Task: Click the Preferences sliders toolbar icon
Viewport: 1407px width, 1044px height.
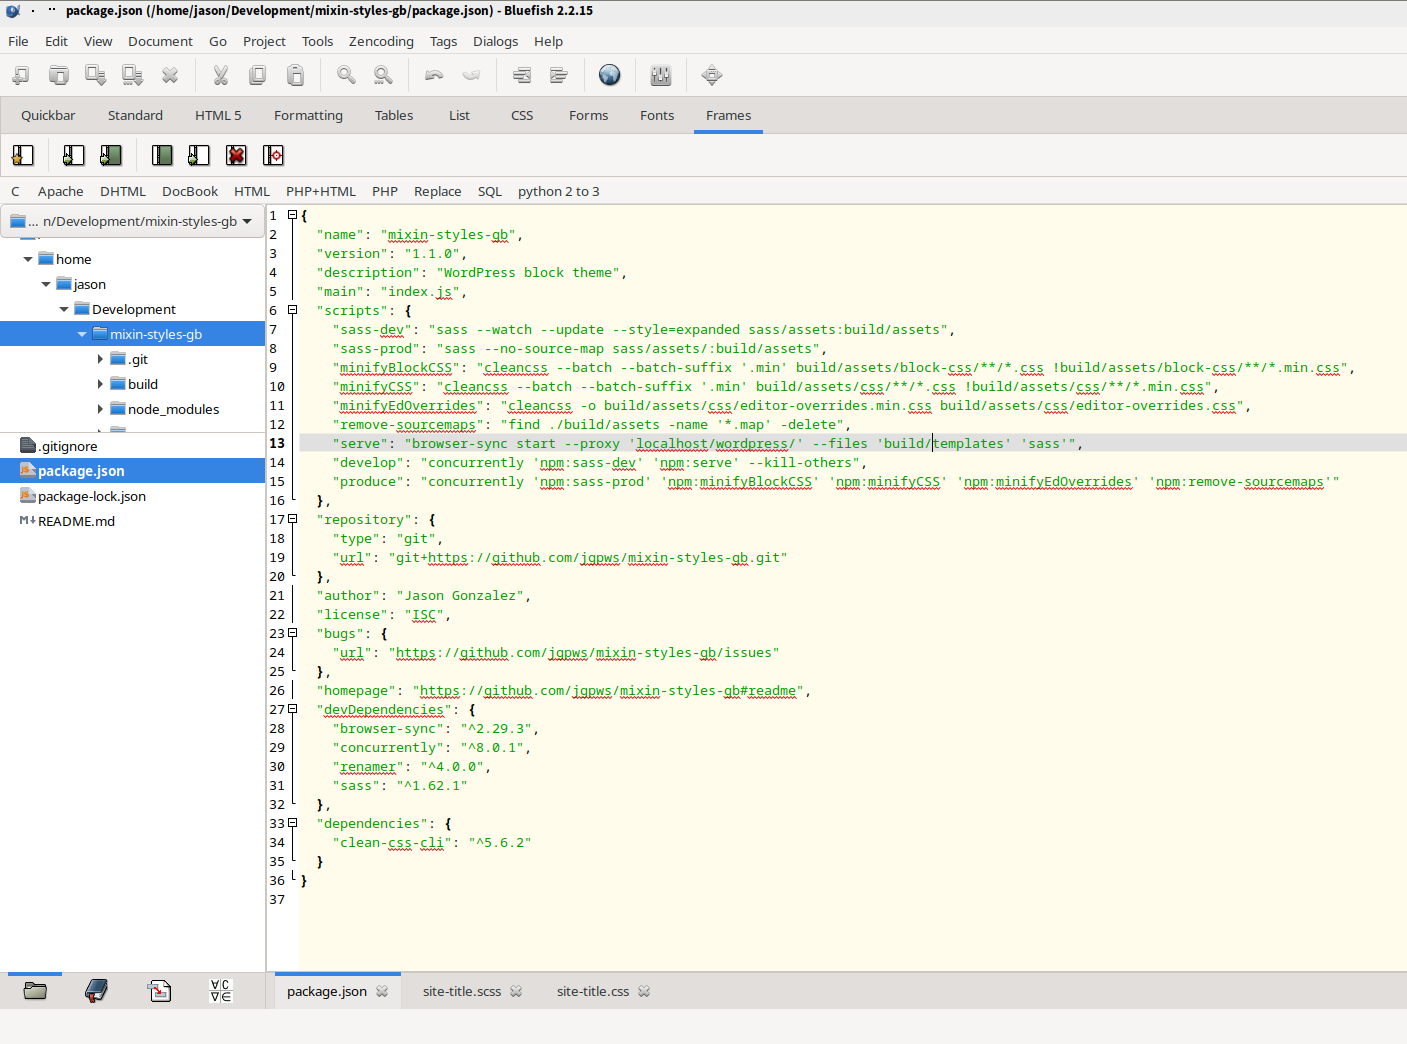Action: point(661,75)
